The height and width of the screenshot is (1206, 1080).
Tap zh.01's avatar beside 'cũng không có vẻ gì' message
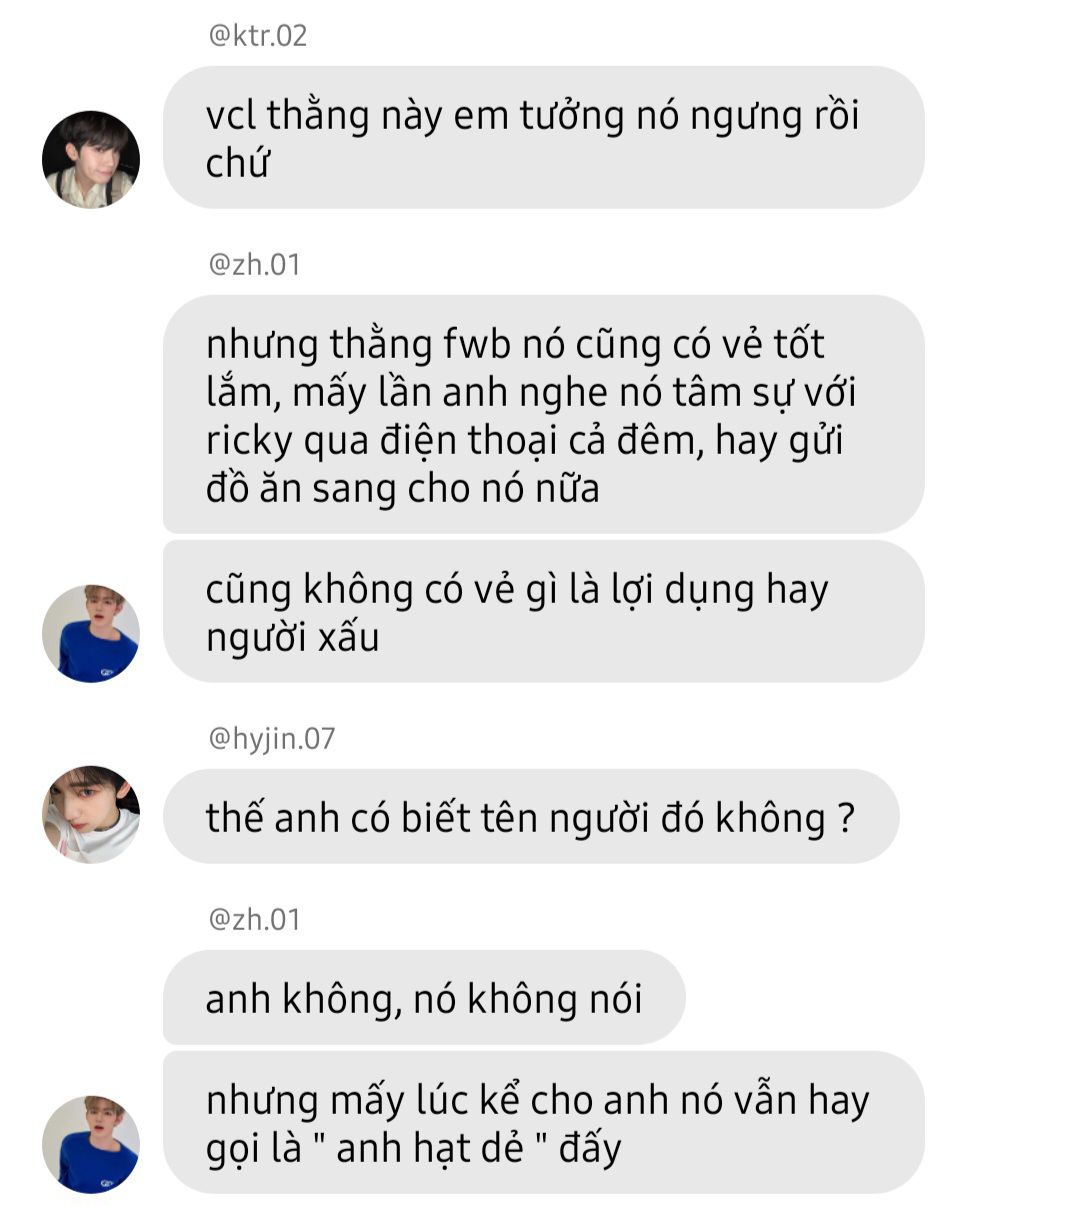point(90,634)
